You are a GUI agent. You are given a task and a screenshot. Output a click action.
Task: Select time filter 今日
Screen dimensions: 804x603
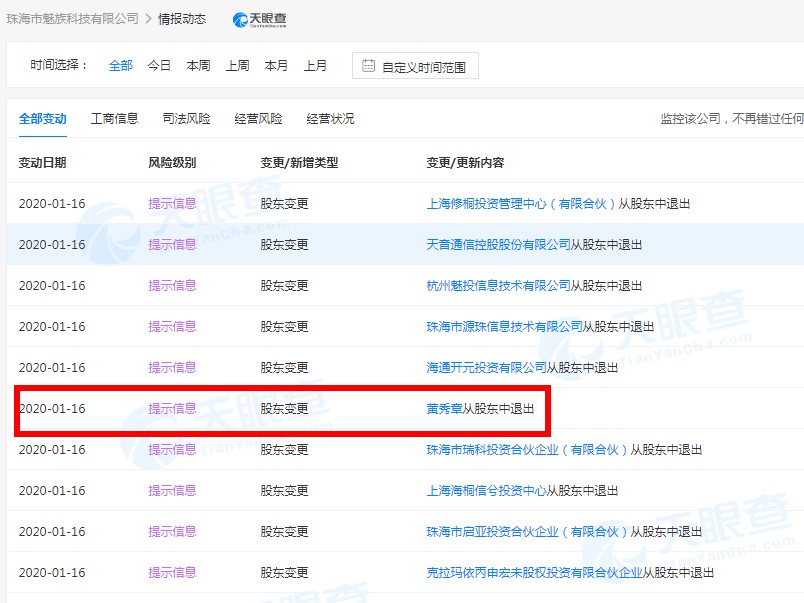click(159, 66)
